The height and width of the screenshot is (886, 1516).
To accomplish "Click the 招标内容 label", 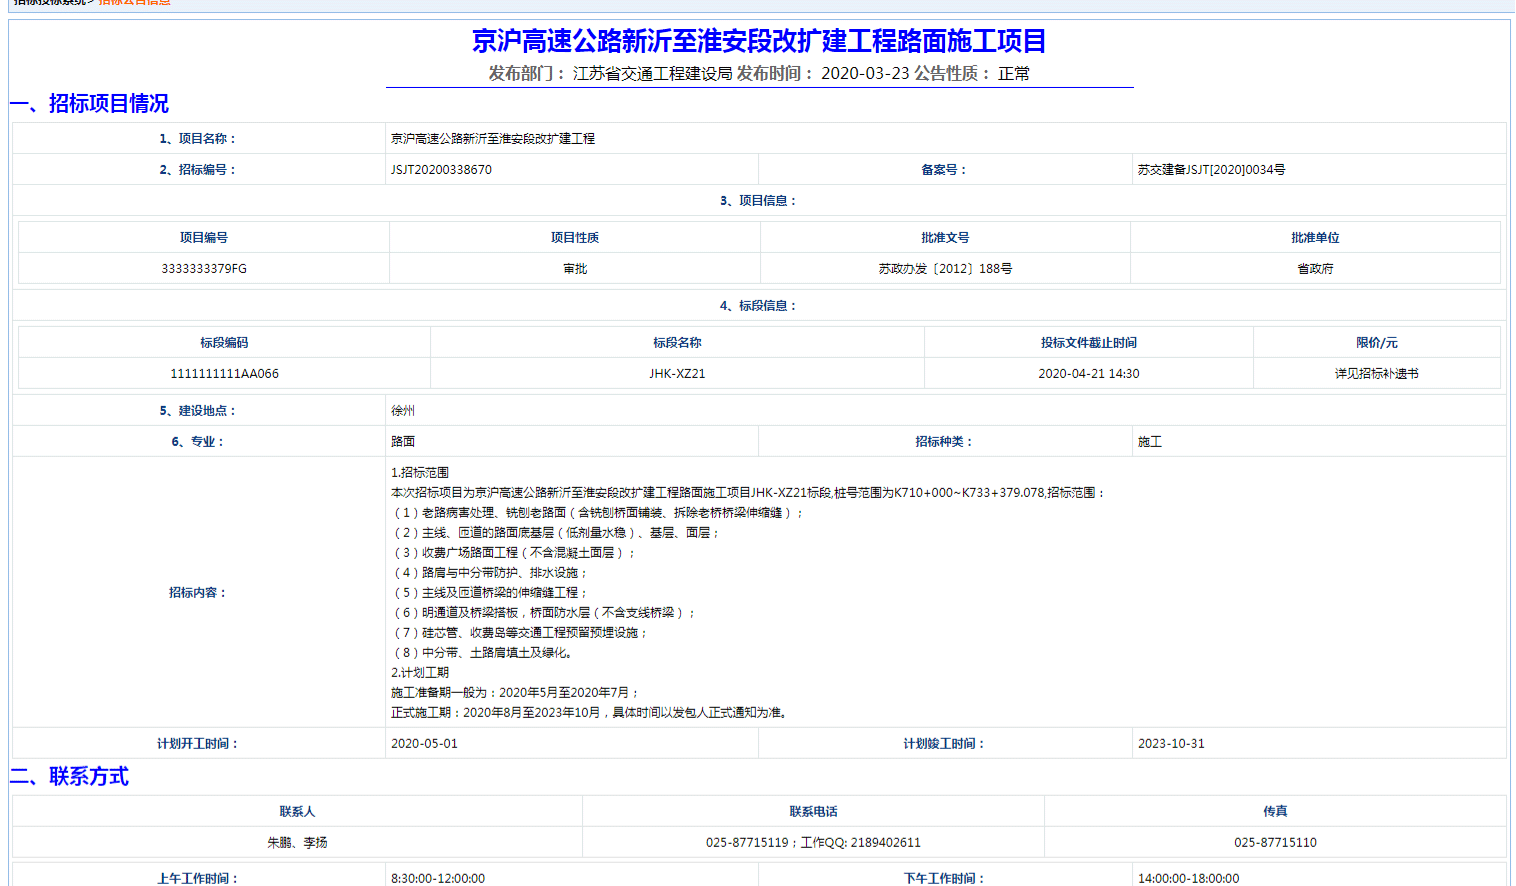I will click(x=198, y=593).
